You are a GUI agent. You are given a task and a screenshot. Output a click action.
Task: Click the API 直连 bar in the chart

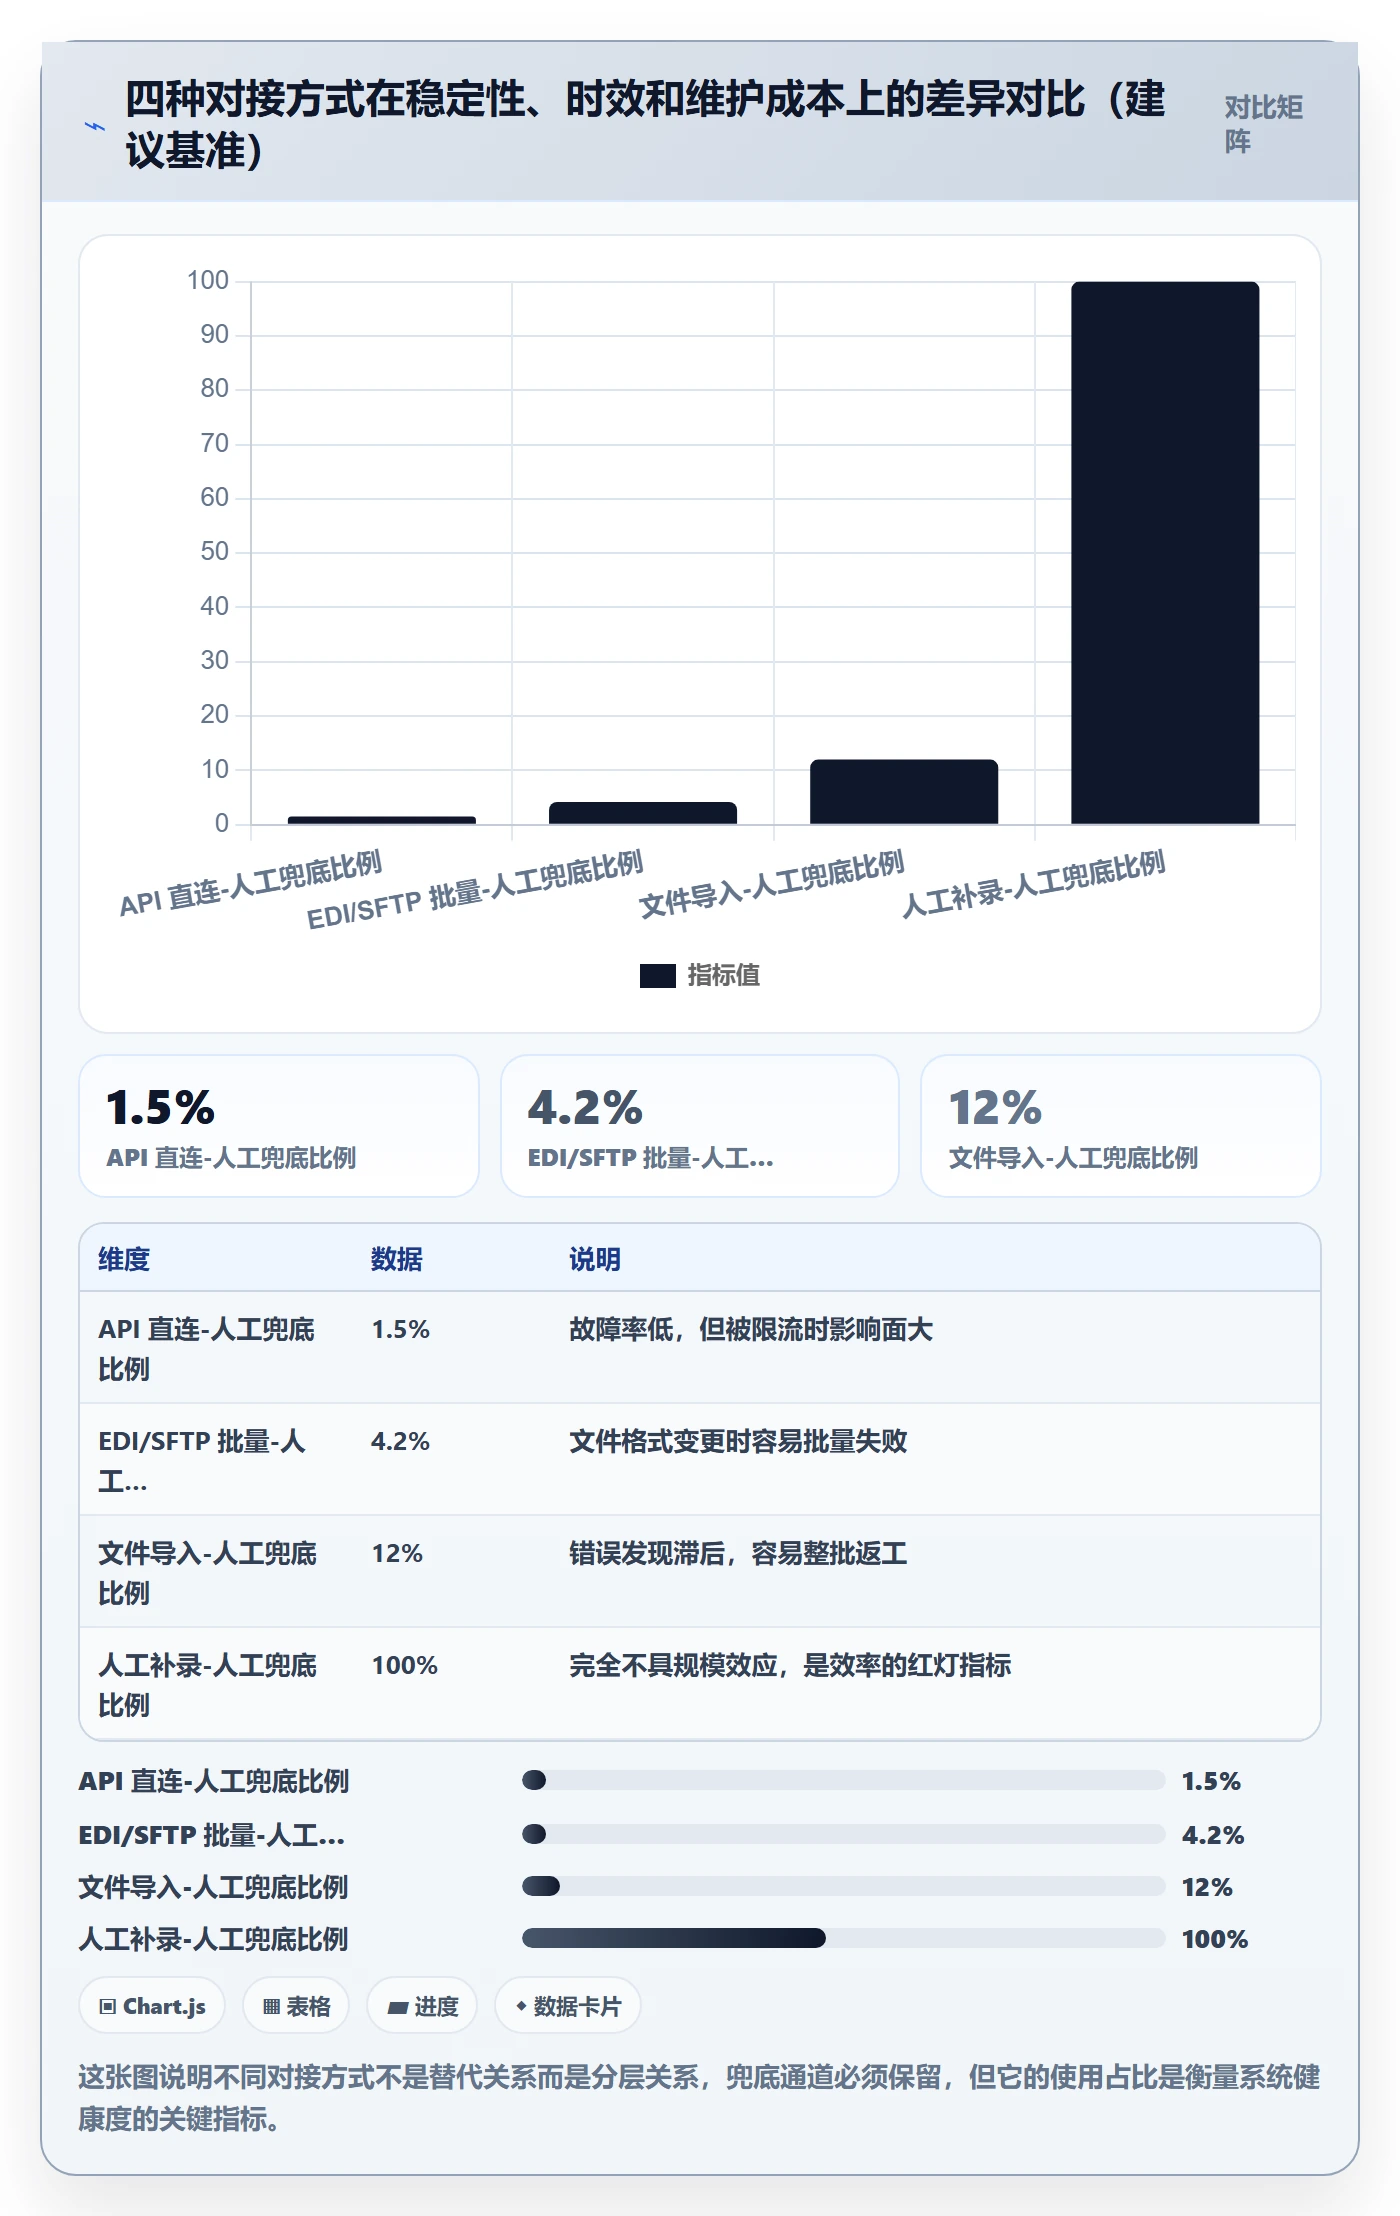coord(382,820)
